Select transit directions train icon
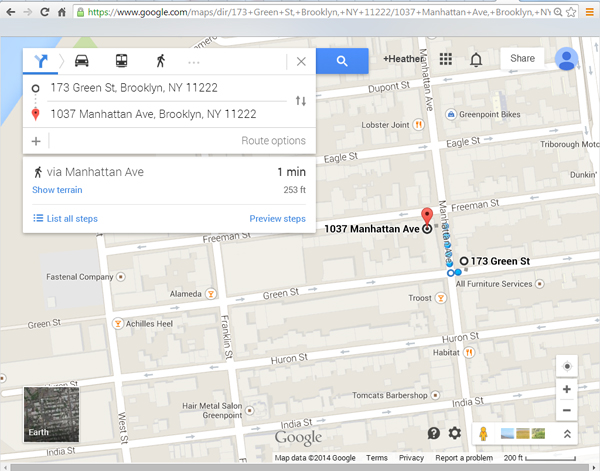This screenshot has height=471, width=600. point(121,61)
